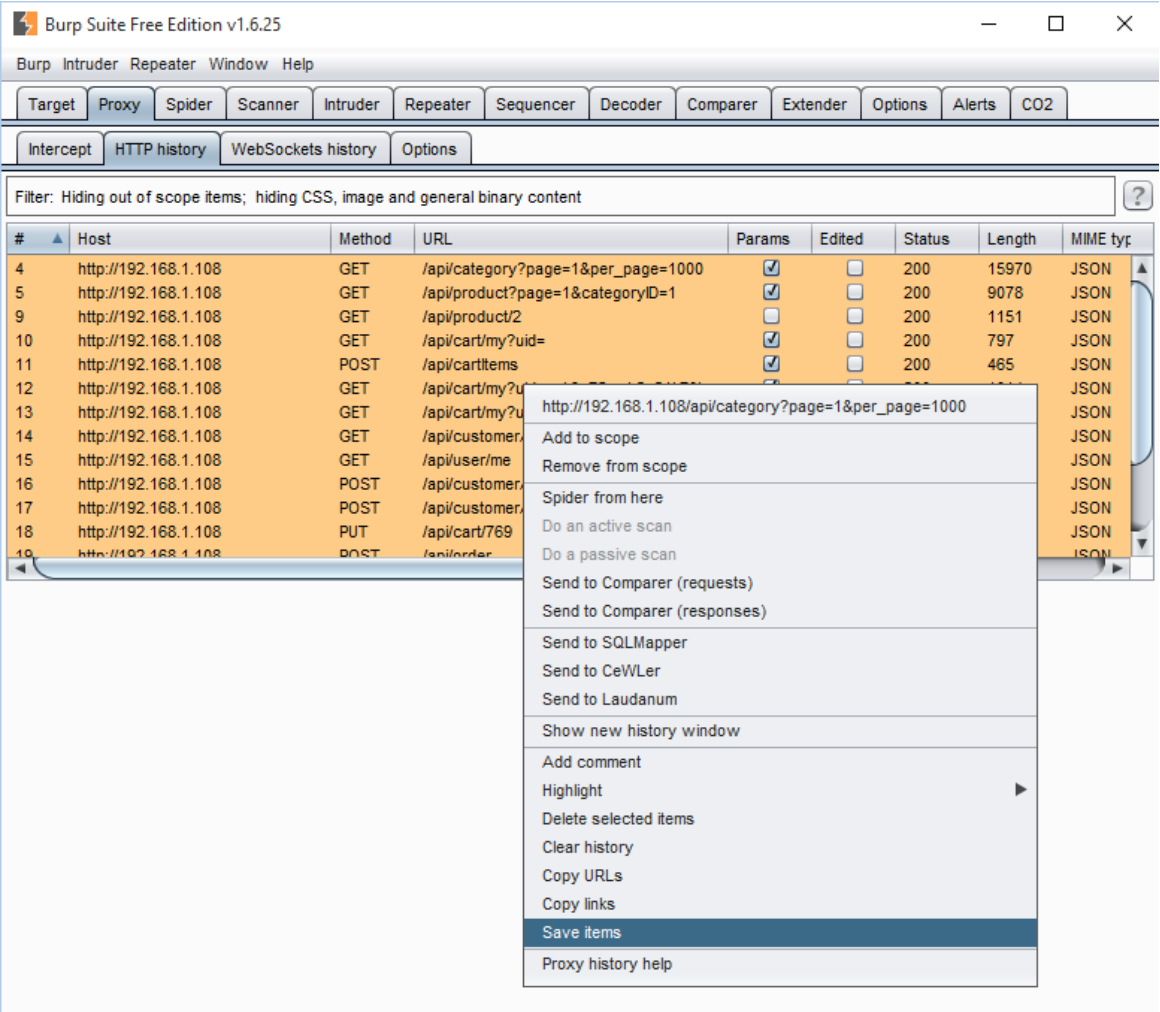Image resolution: width=1160 pixels, height=1012 pixels.
Task: Choose Delete selected items
Action: [780, 819]
